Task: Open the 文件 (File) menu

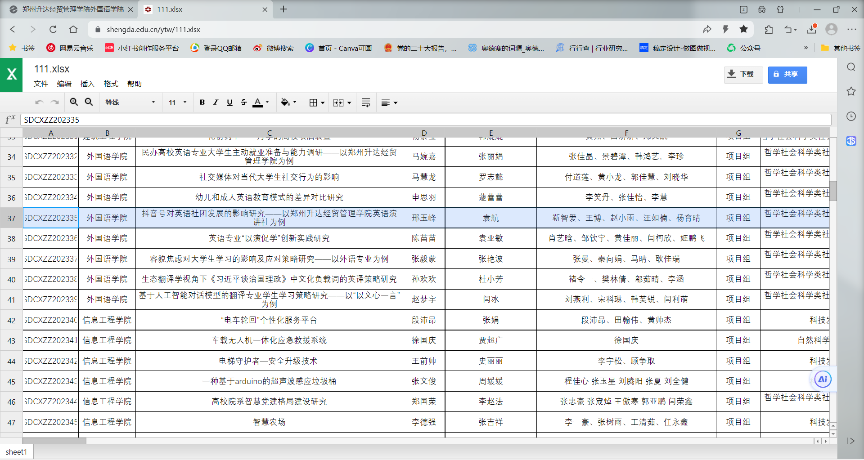Action: click(x=40, y=84)
